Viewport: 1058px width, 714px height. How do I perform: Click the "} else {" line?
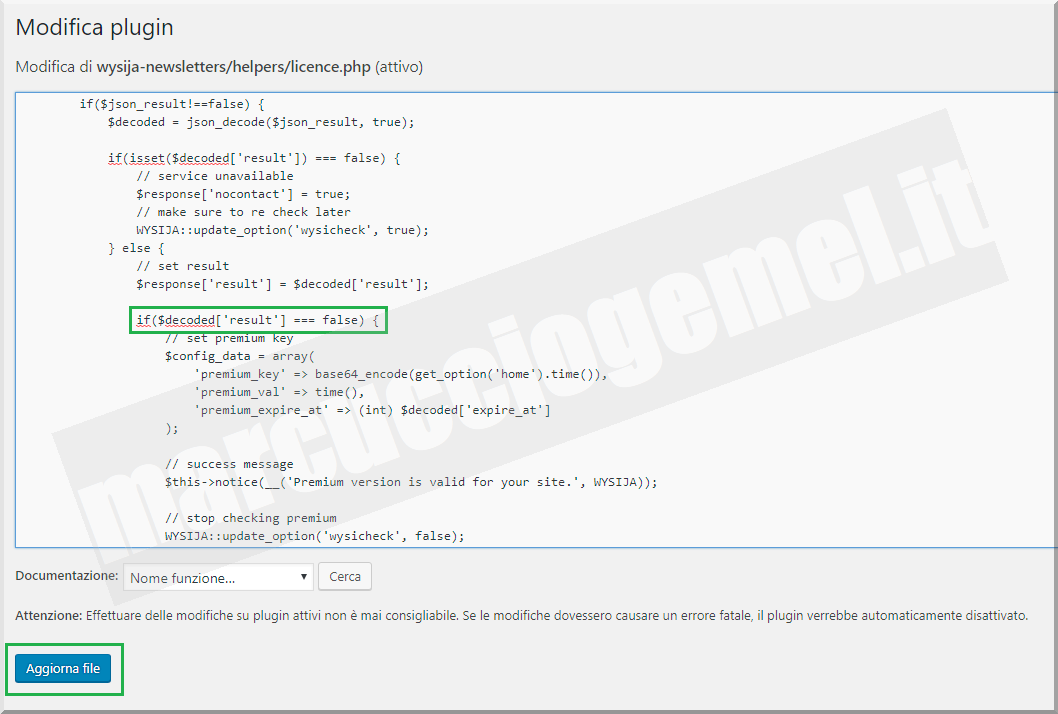pos(136,248)
